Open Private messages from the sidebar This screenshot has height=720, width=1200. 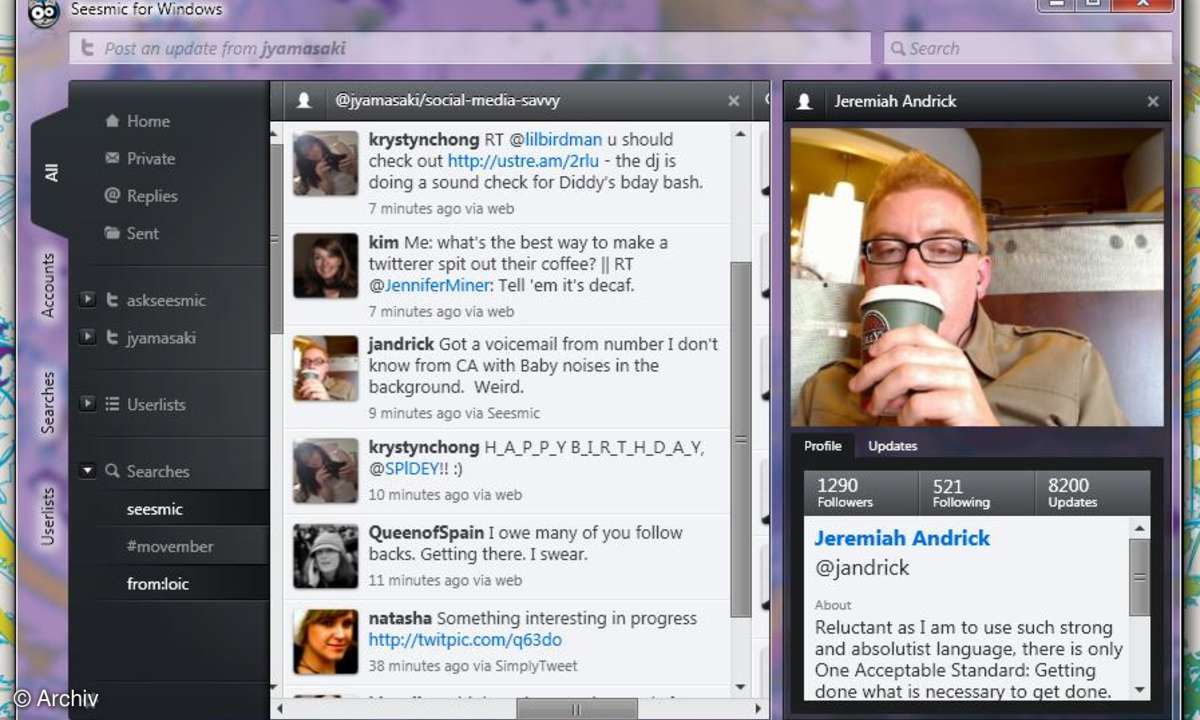(x=114, y=158)
